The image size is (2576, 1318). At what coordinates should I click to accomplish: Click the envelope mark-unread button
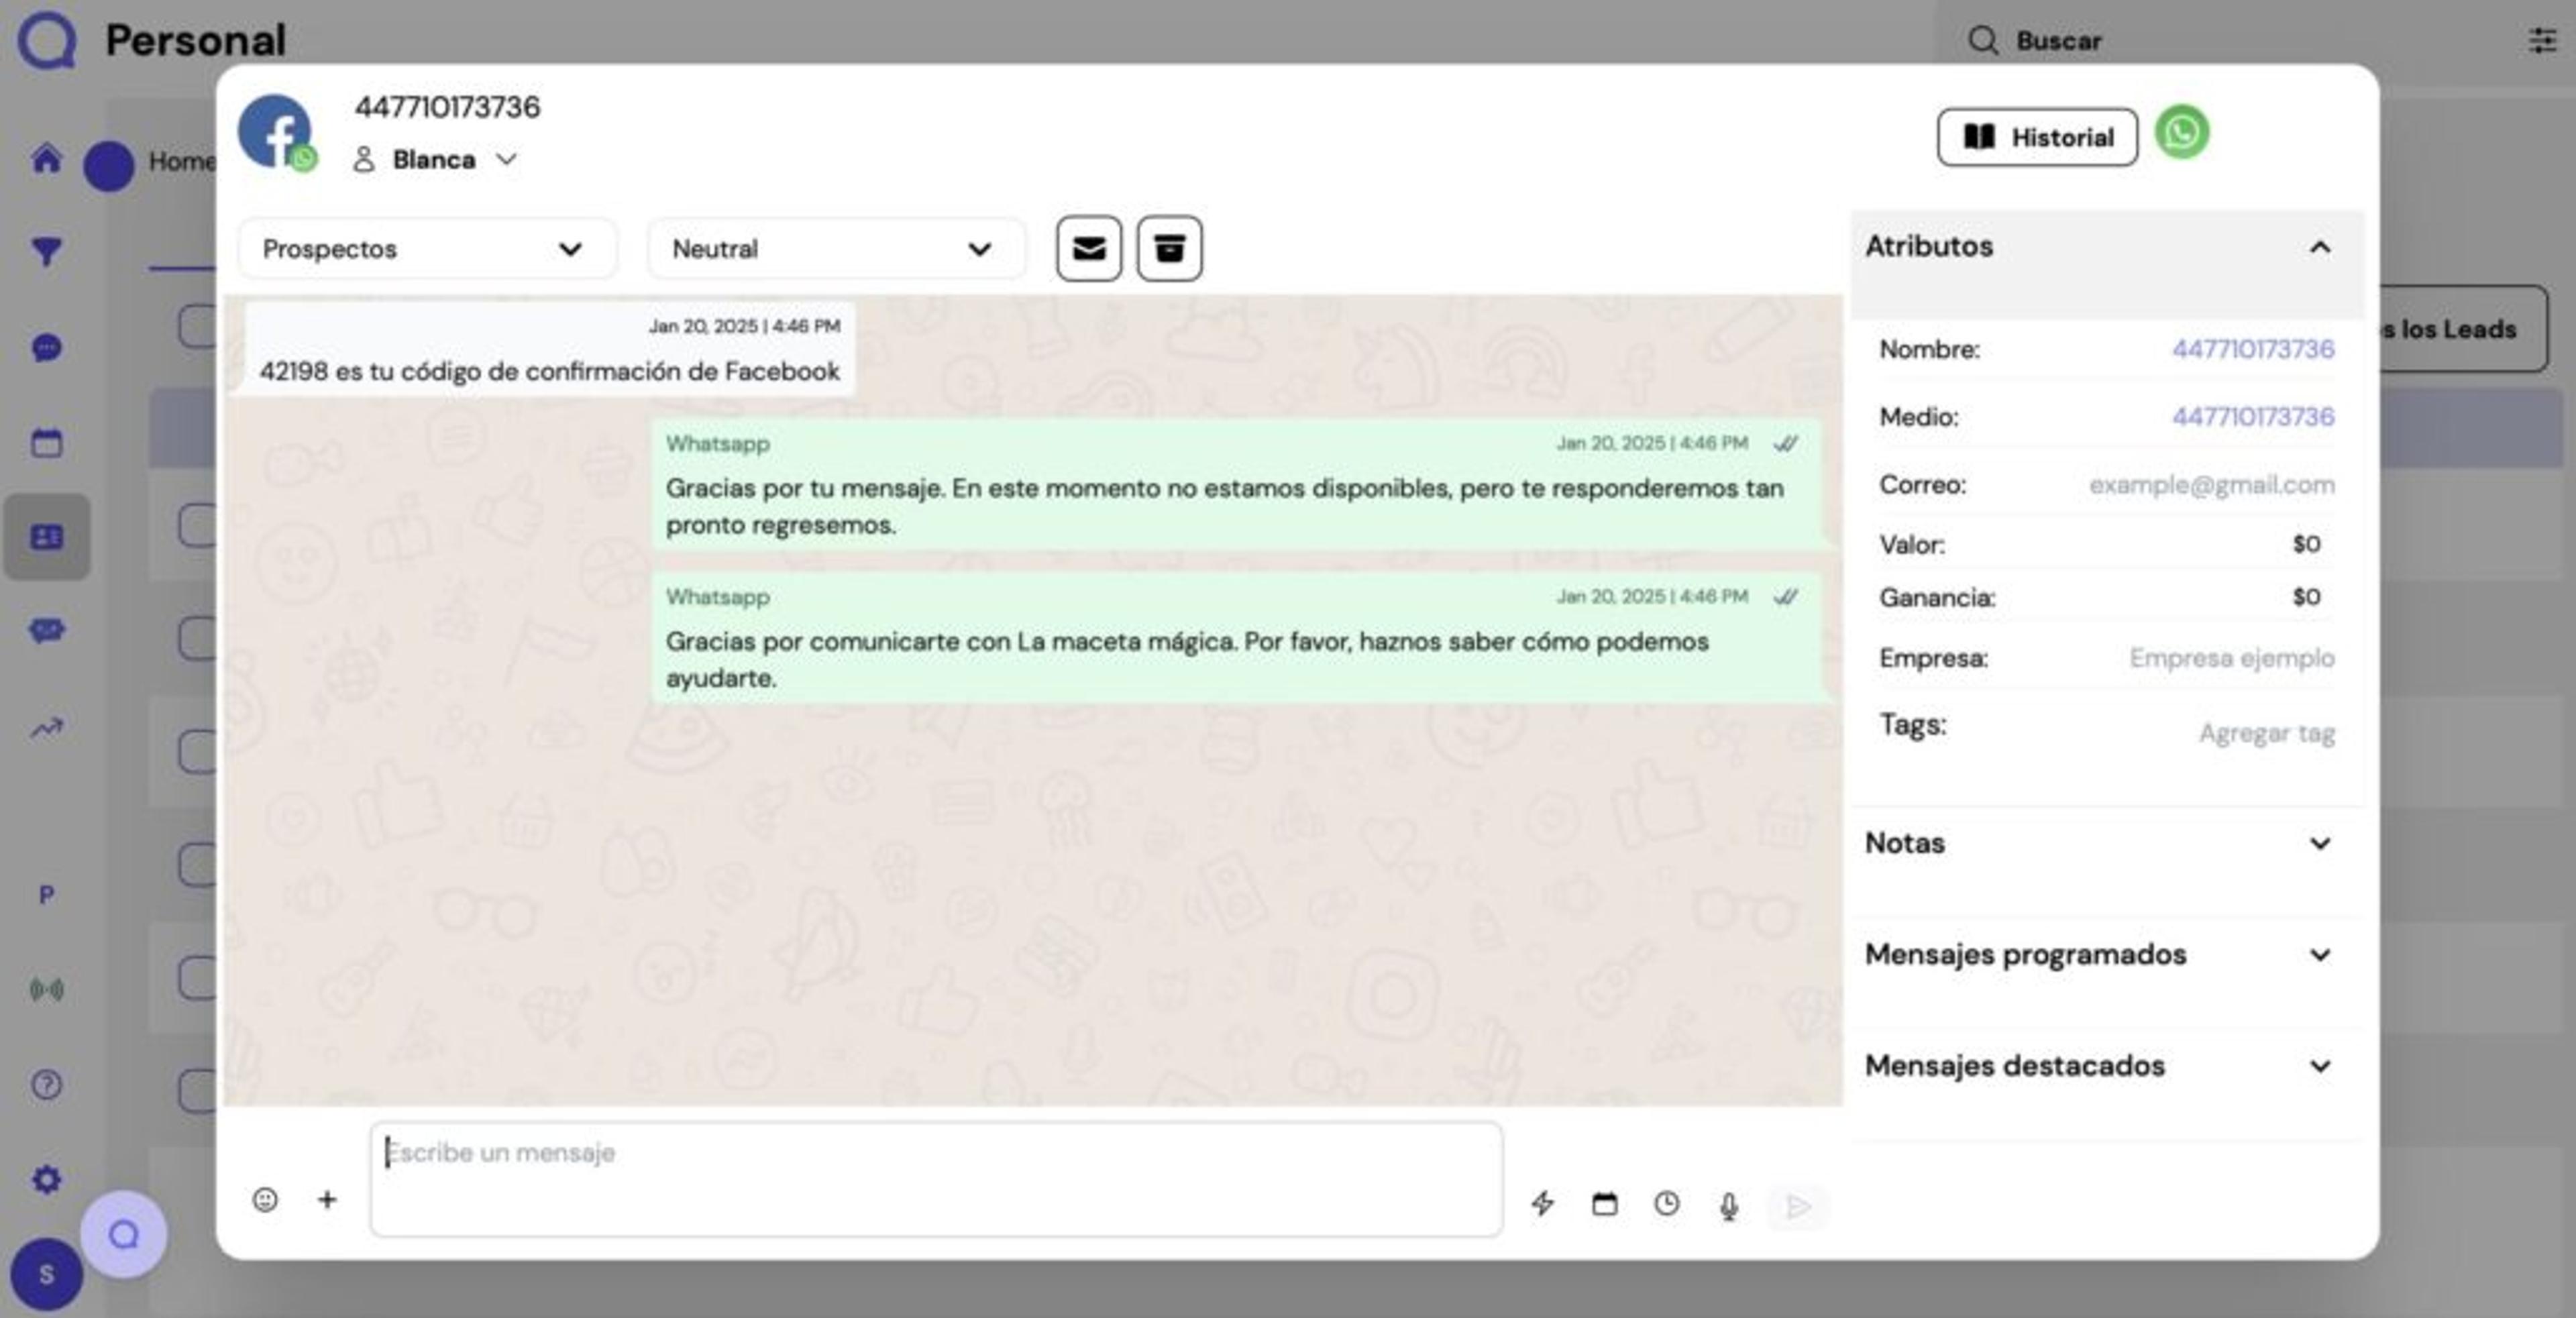click(1088, 248)
